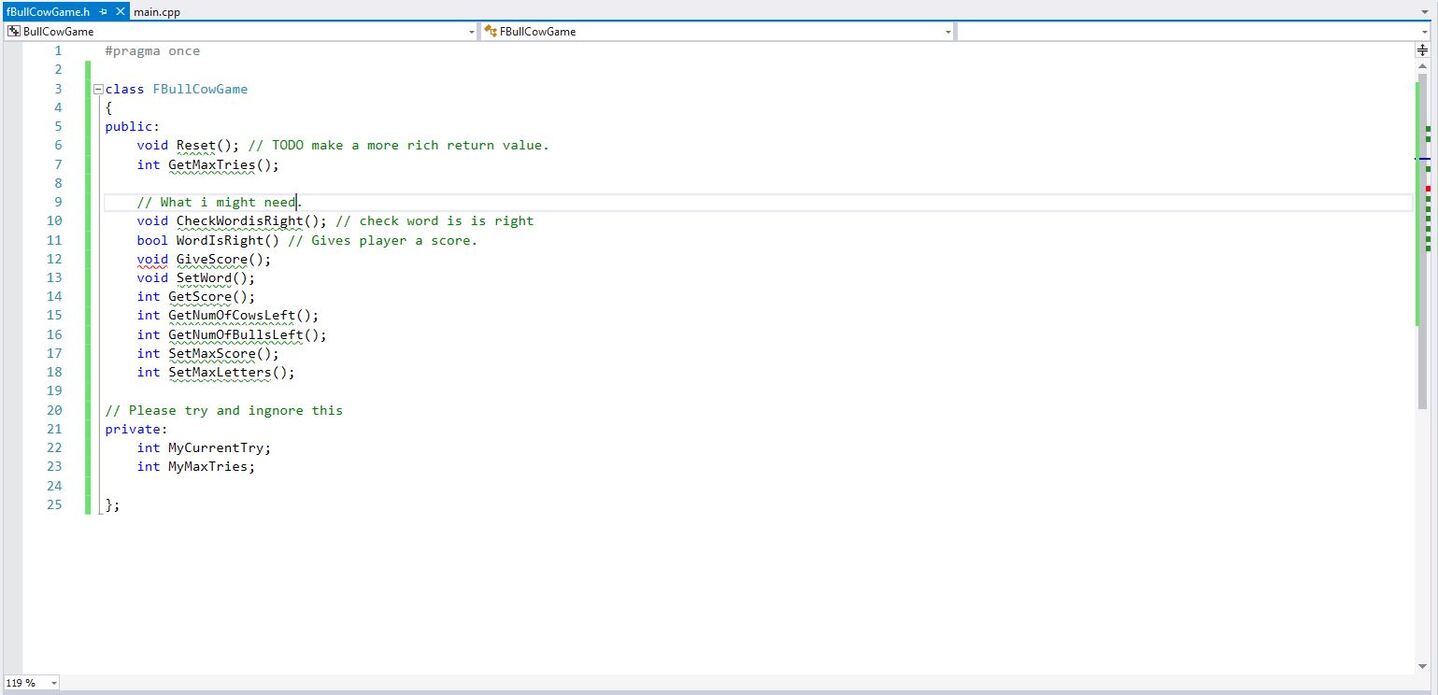Image resolution: width=1438 pixels, height=695 pixels.
Task: Click the 'check word is is right' comment
Action: [x=435, y=221]
